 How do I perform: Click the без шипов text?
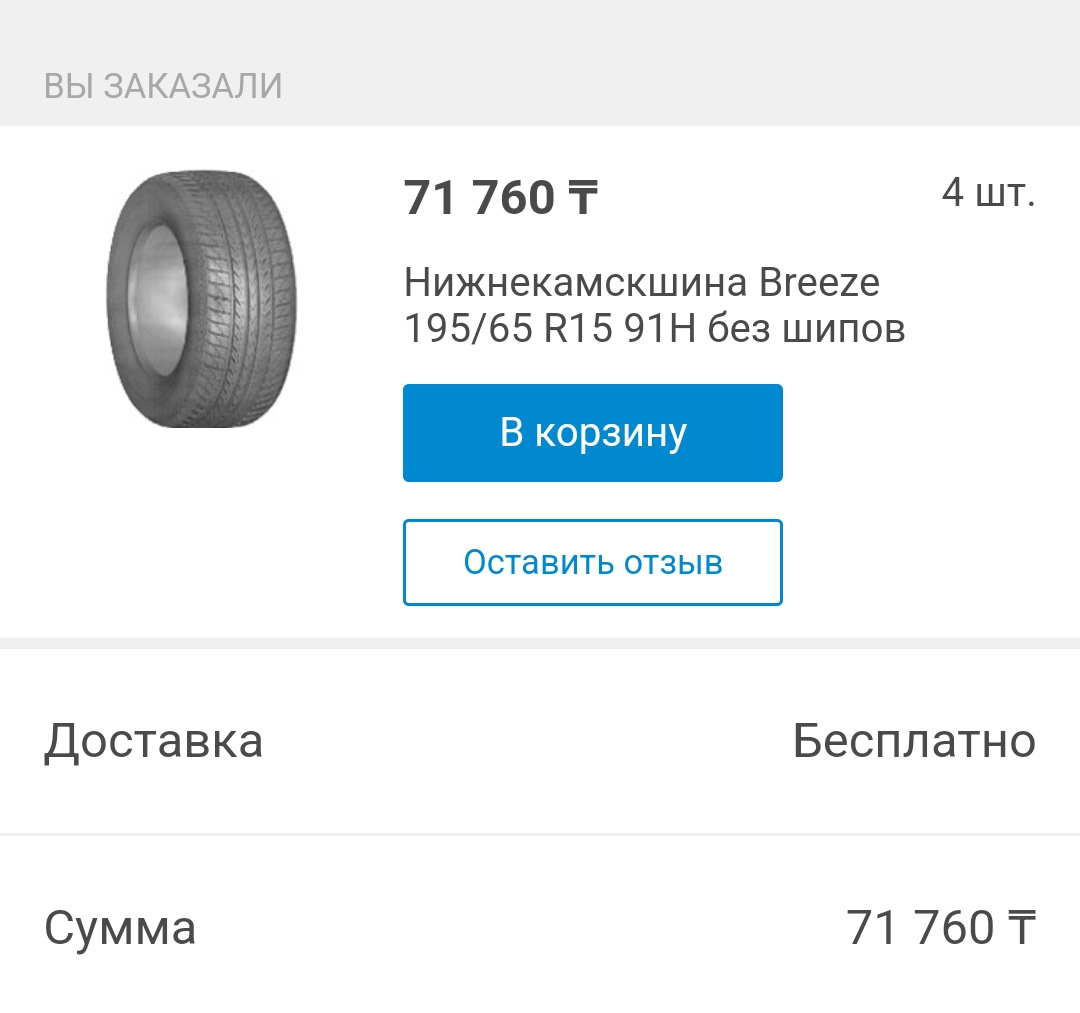point(807,329)
